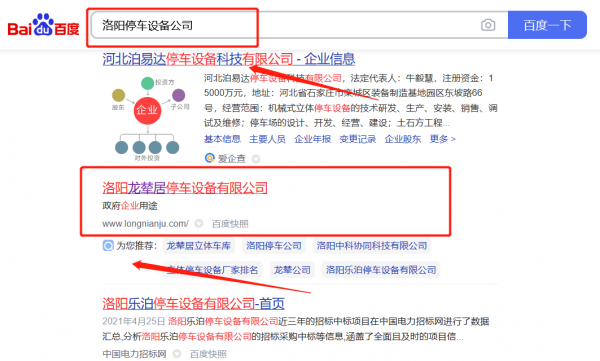Viewport: 600px width, 361px height.
Task: Expand dropdown arrow beside www.longnianju.com
Action: [198, 223]
